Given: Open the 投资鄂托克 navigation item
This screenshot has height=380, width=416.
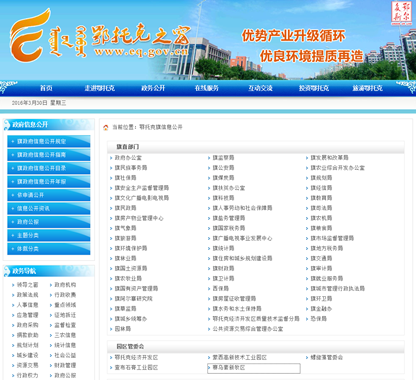Looking at the screenshot, I should coord(314,88).
